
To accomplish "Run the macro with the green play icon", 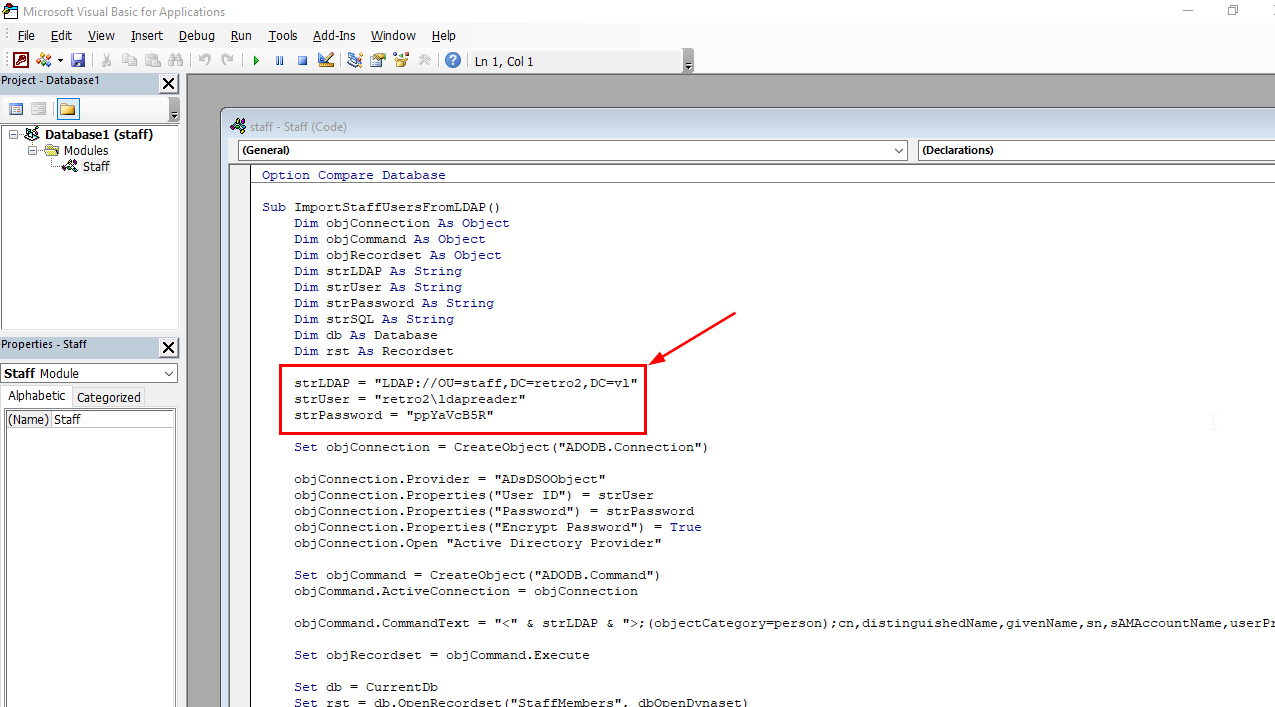I will (x=256, y=61).
